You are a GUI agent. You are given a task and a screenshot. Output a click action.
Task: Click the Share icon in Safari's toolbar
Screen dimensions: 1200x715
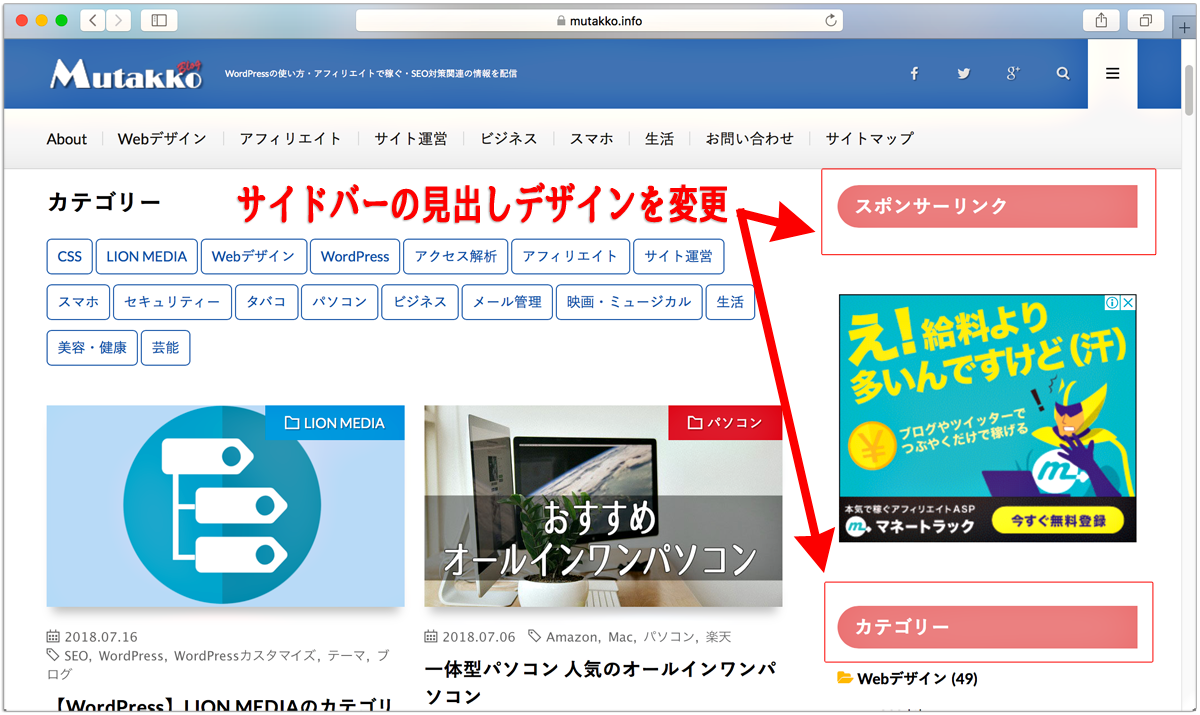coord(1101,19)
